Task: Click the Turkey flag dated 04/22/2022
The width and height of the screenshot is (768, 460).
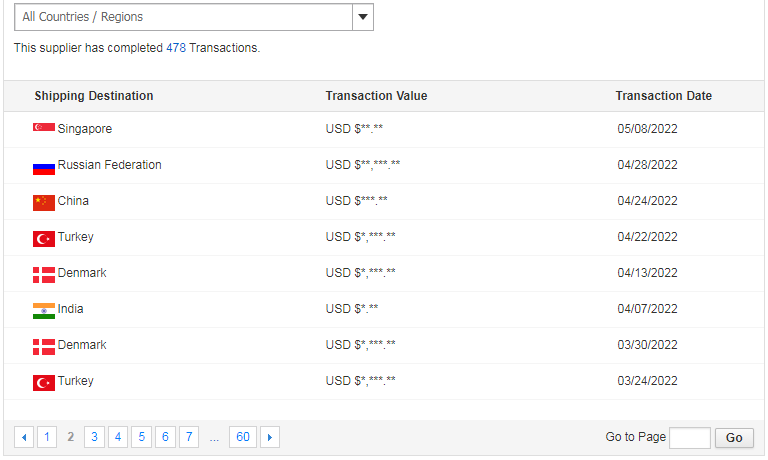Action: 44,239
